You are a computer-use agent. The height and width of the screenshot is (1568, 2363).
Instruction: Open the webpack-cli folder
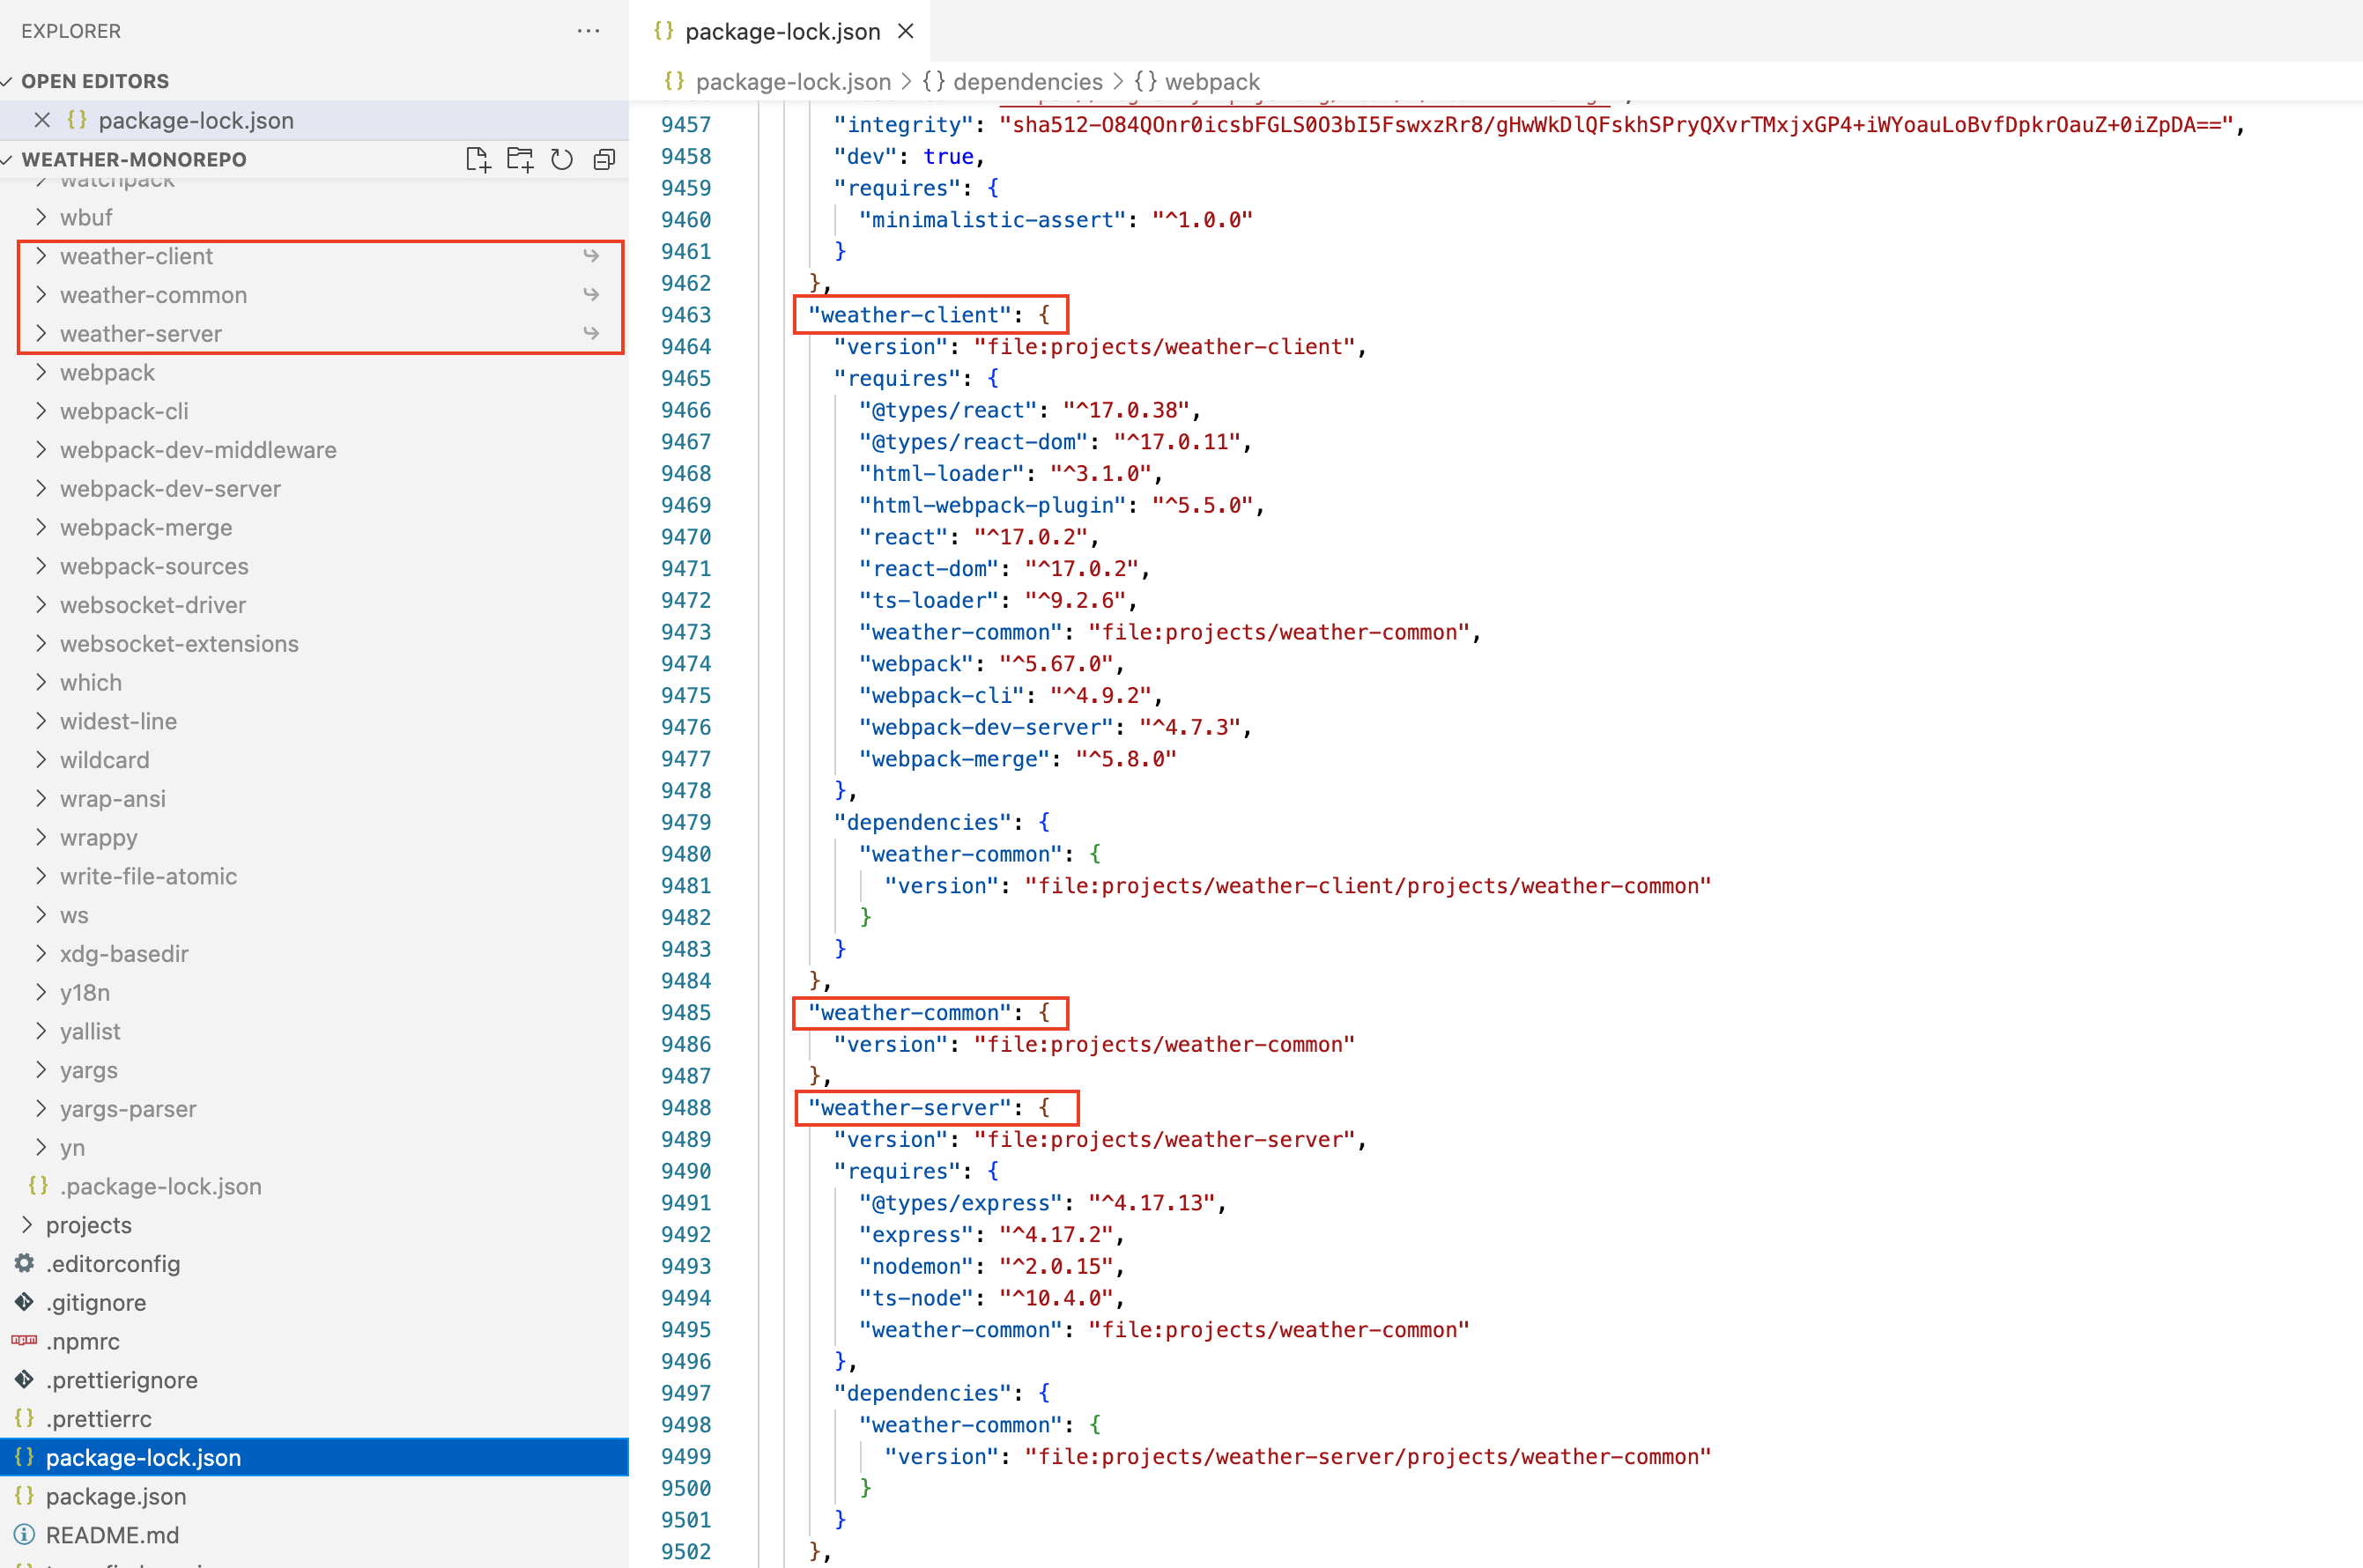point(124,411)
